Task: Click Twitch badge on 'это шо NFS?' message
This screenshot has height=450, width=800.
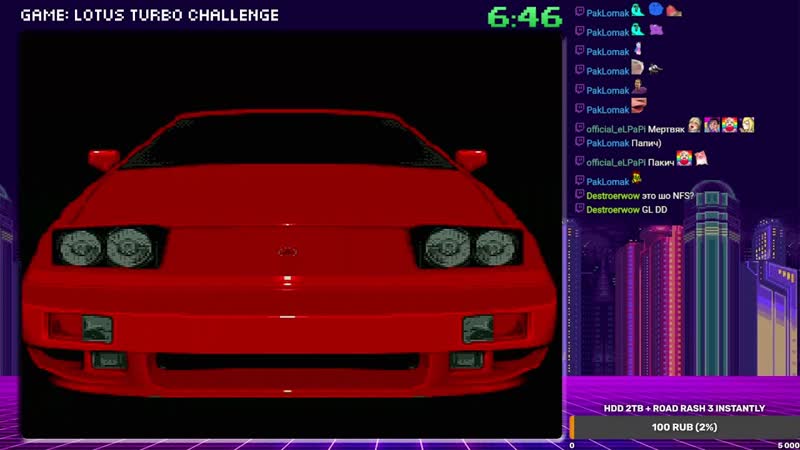Action: 580,194
